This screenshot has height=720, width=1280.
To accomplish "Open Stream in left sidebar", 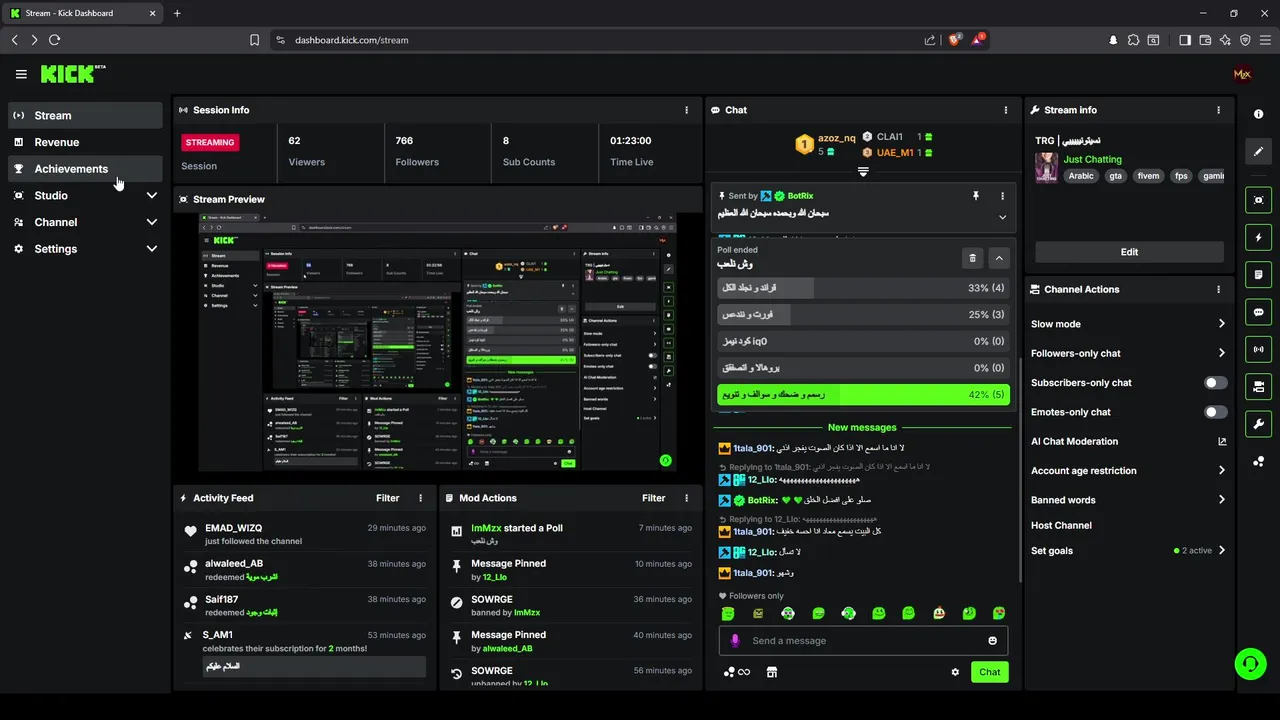I will click(x=85, y=115).
